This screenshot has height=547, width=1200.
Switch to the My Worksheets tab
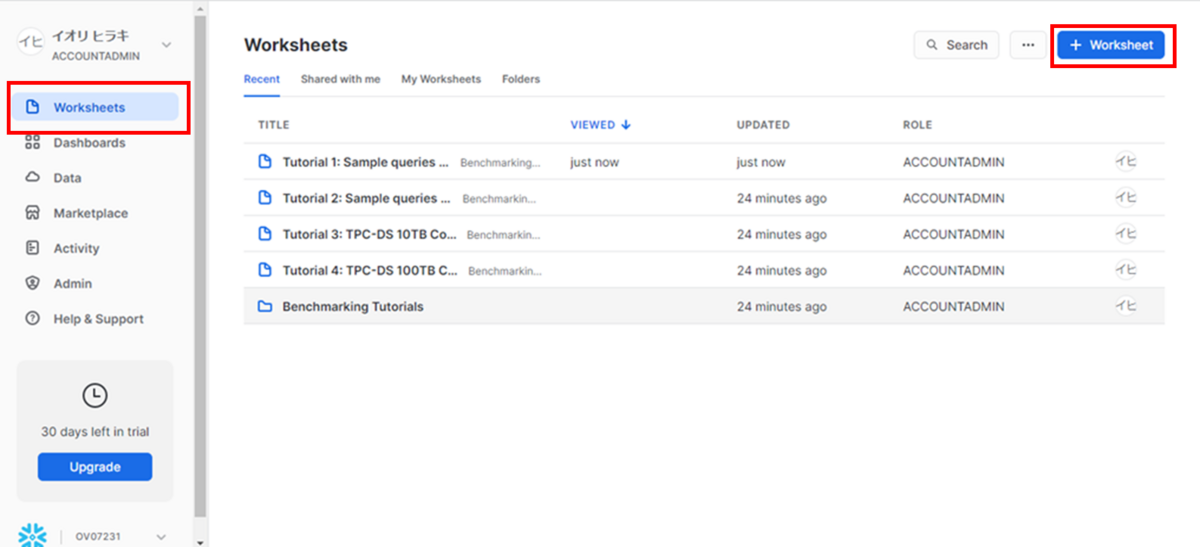click(441, 79)
